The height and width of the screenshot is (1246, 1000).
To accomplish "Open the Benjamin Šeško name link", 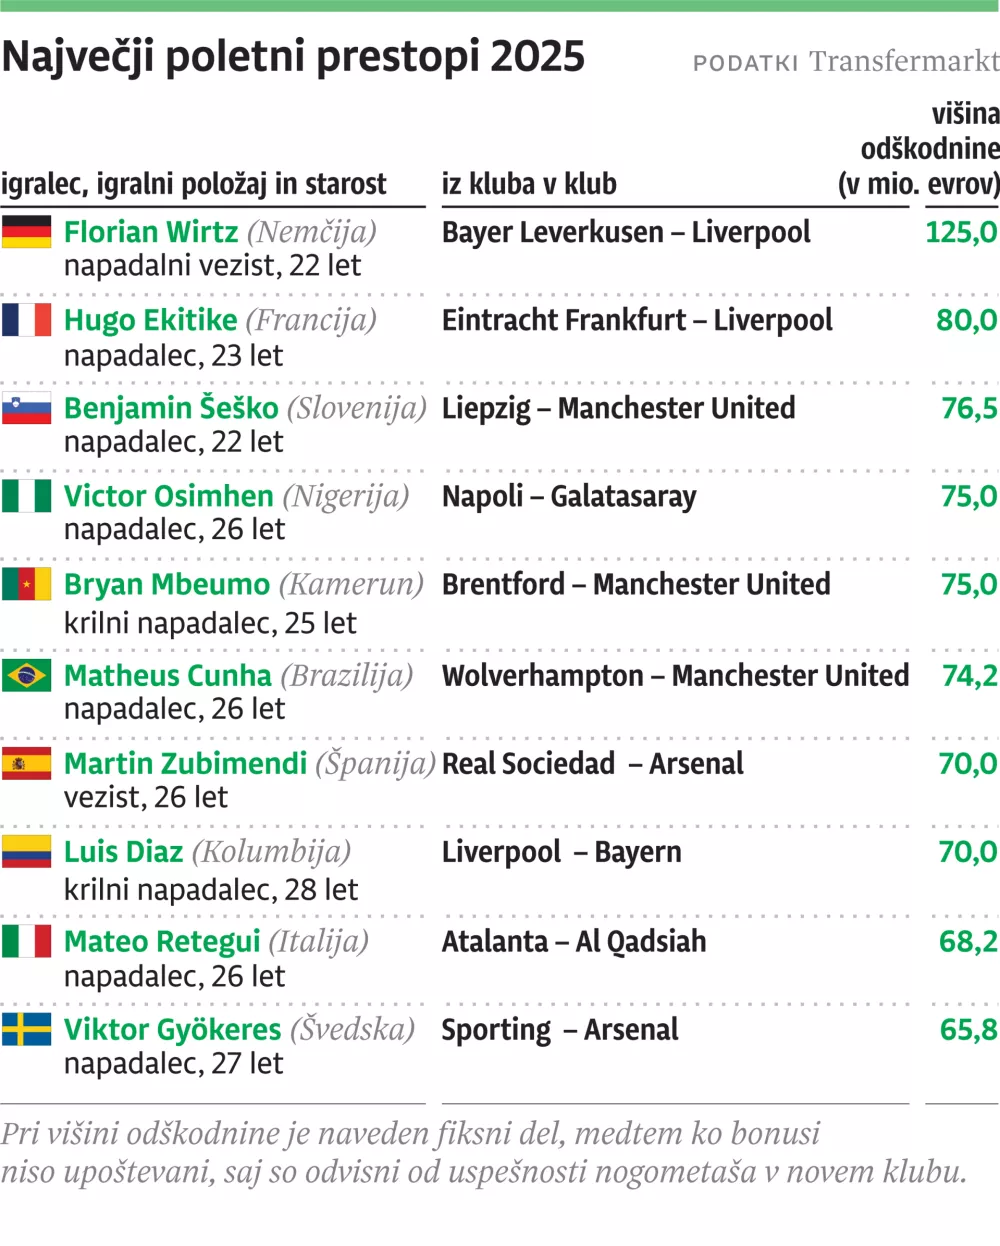I will coord(171,408).
